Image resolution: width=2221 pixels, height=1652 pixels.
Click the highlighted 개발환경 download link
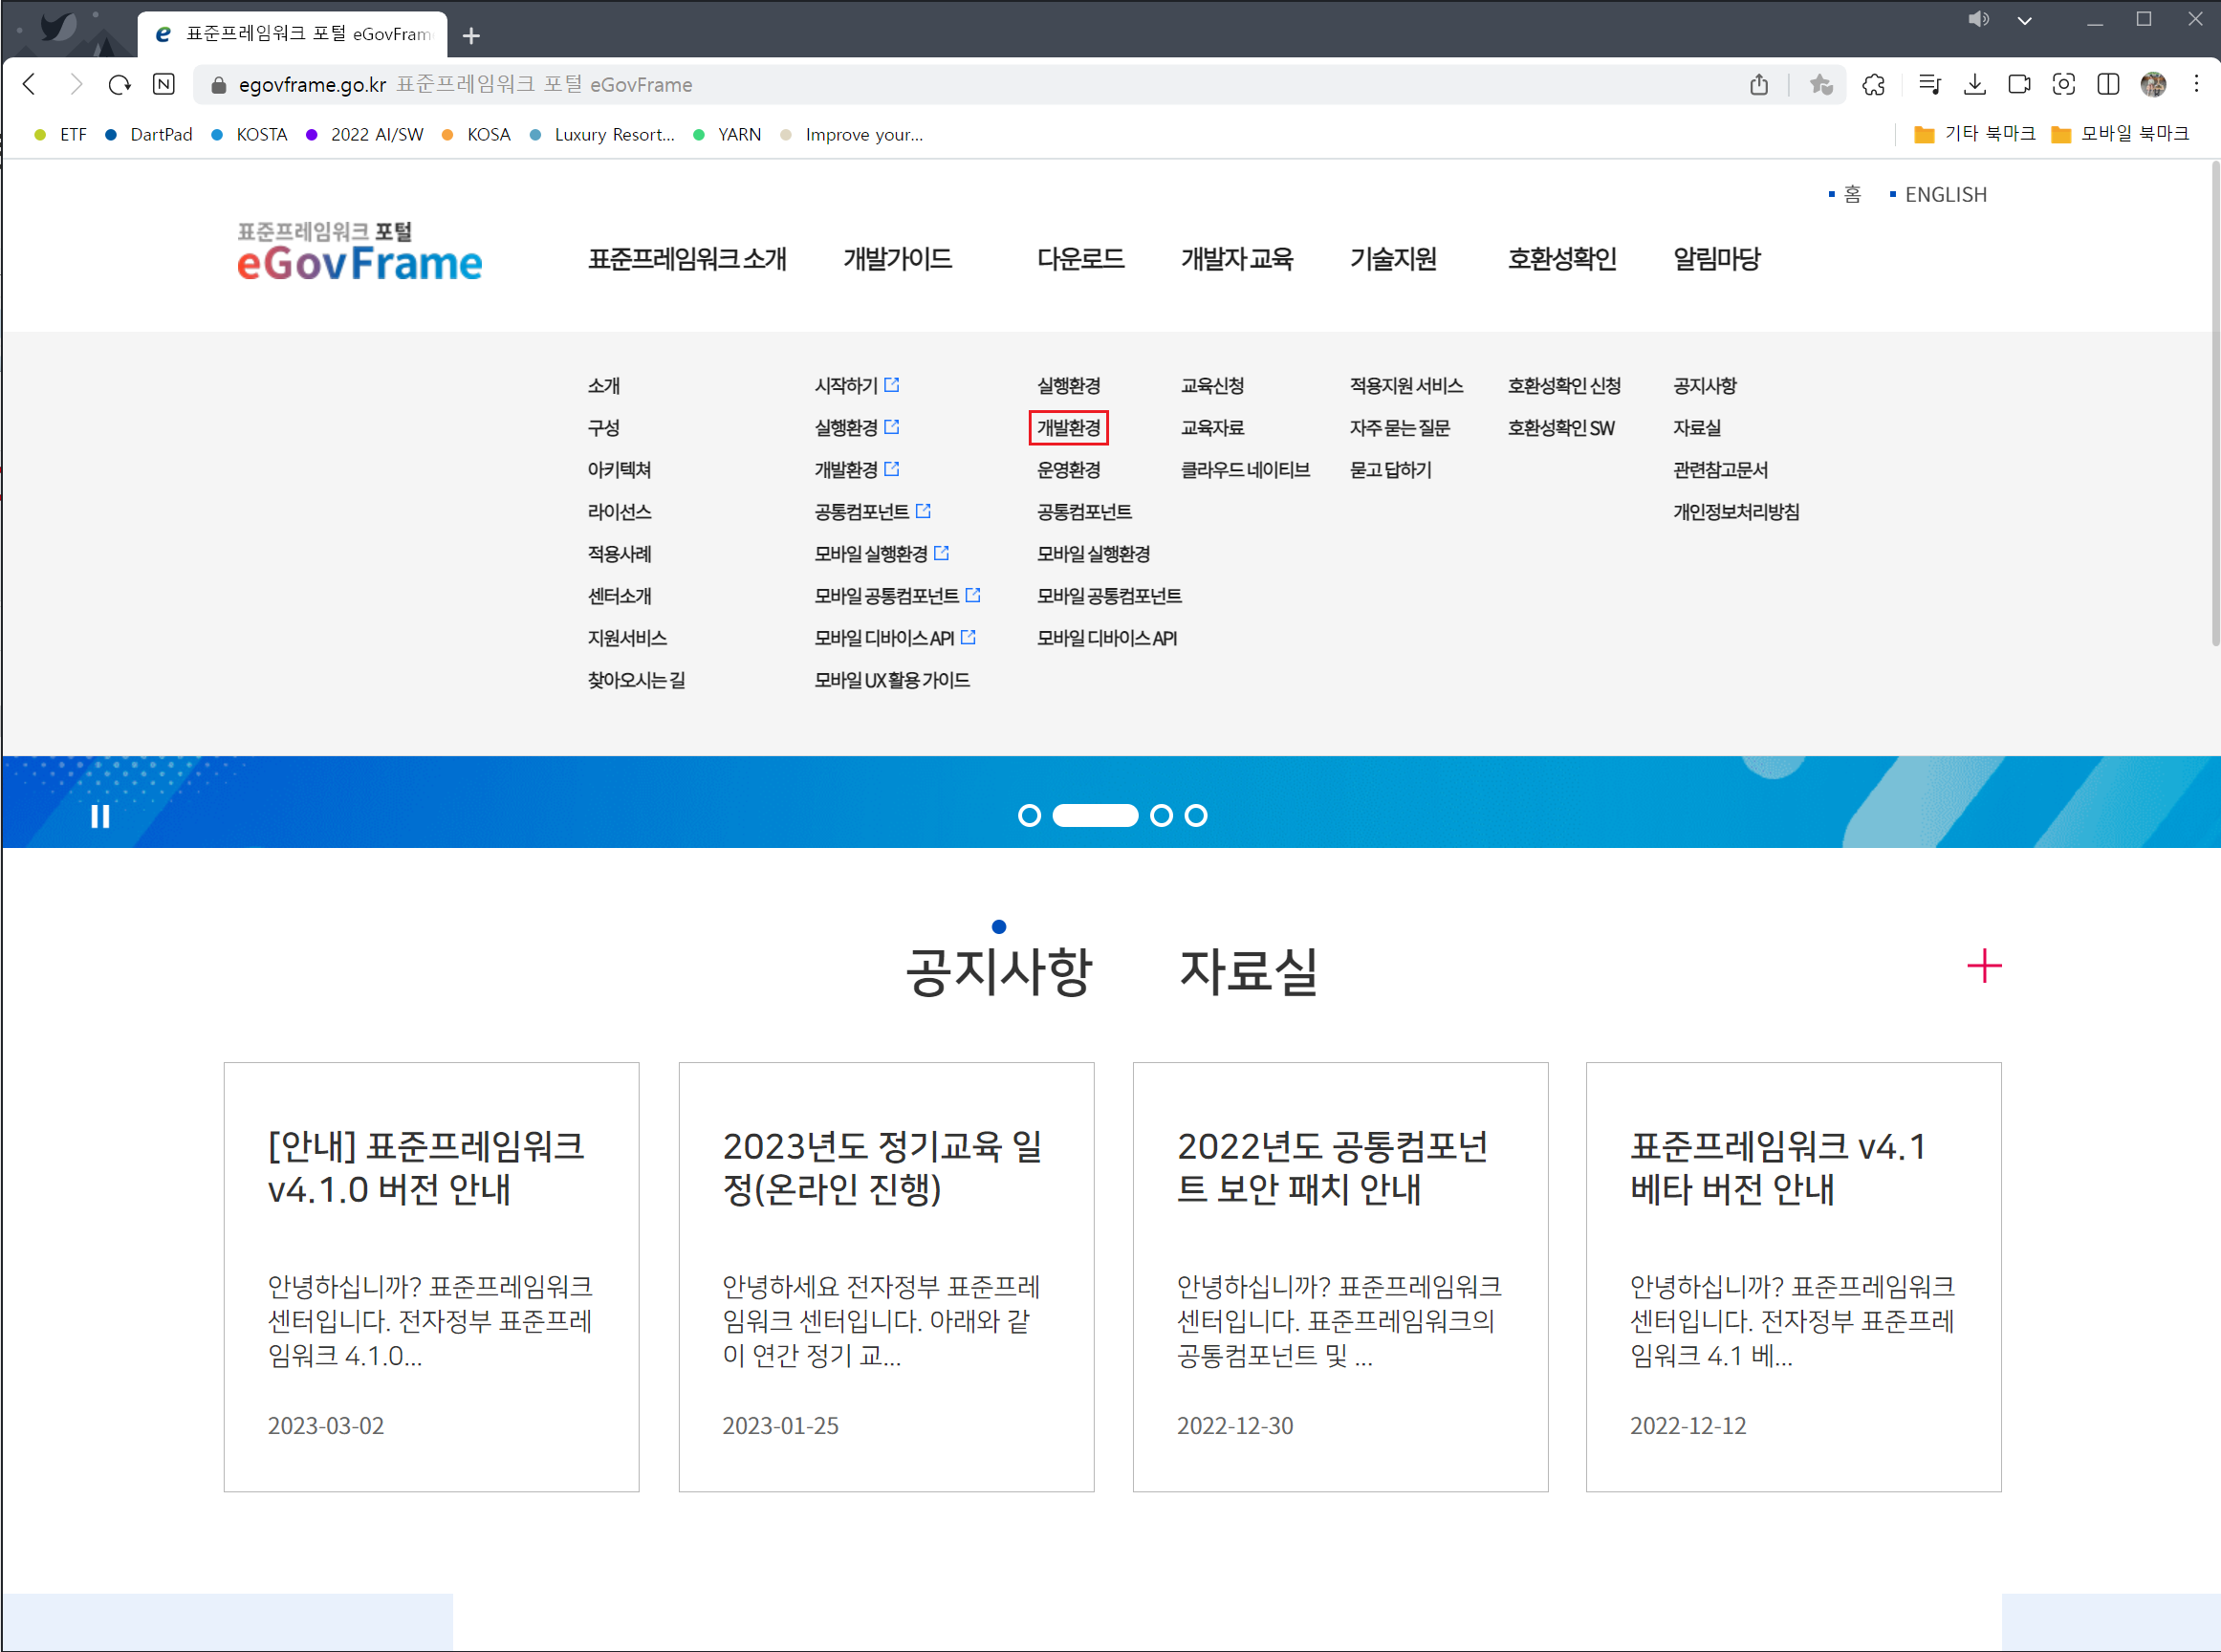pos(1068,428)
